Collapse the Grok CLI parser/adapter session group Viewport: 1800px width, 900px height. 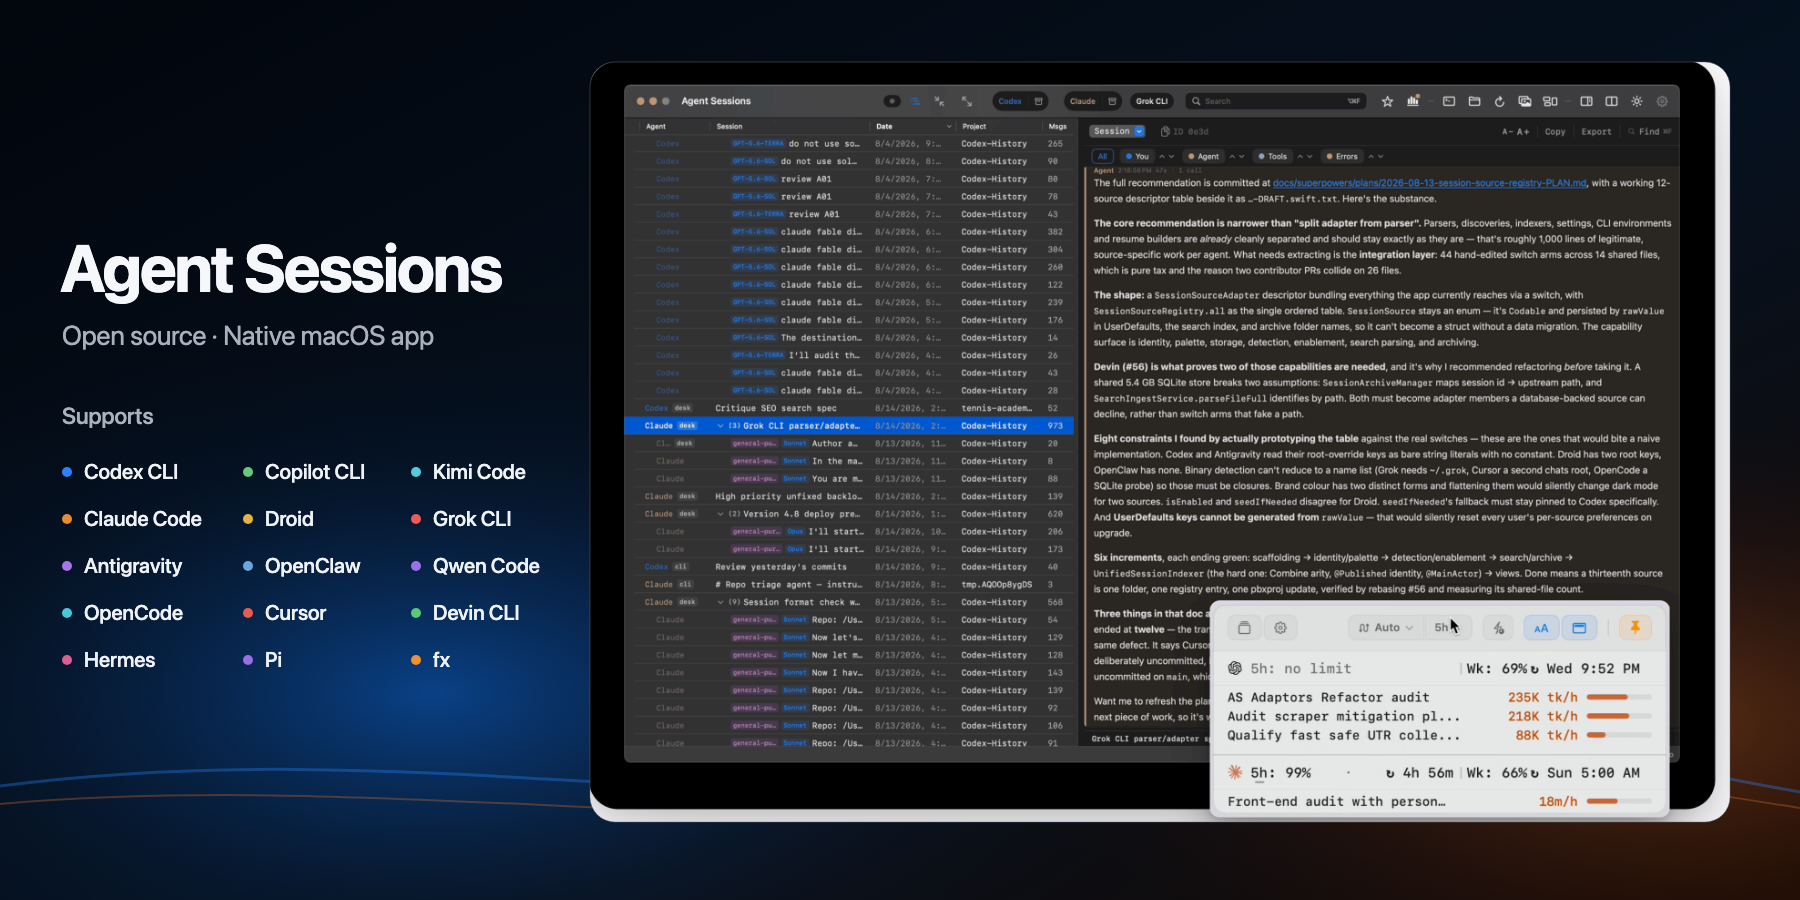(x=720, y=426)
